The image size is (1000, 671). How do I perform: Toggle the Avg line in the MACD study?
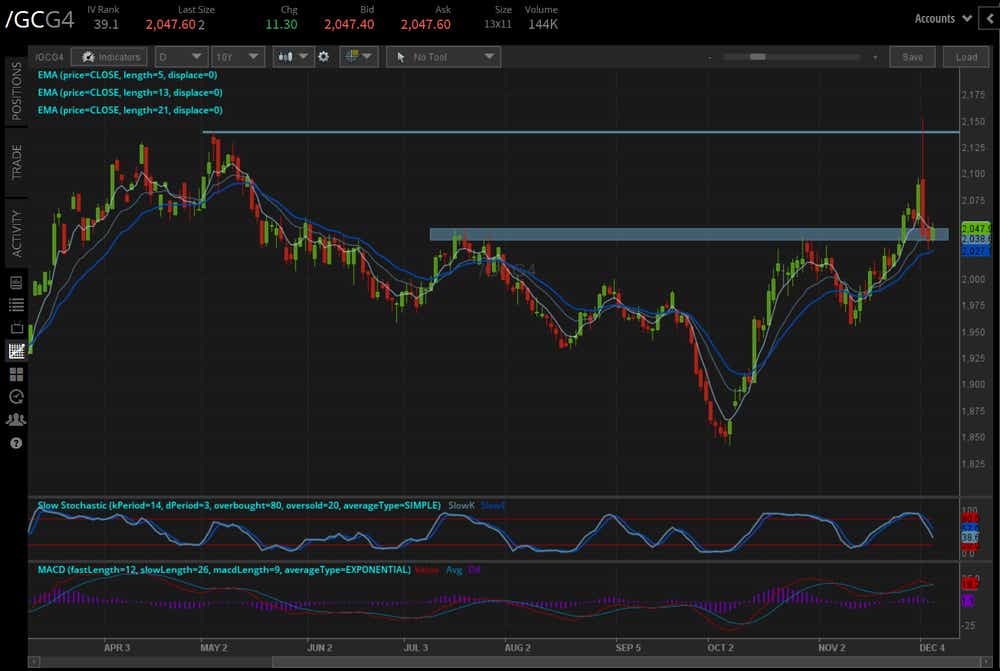[452, 569]
